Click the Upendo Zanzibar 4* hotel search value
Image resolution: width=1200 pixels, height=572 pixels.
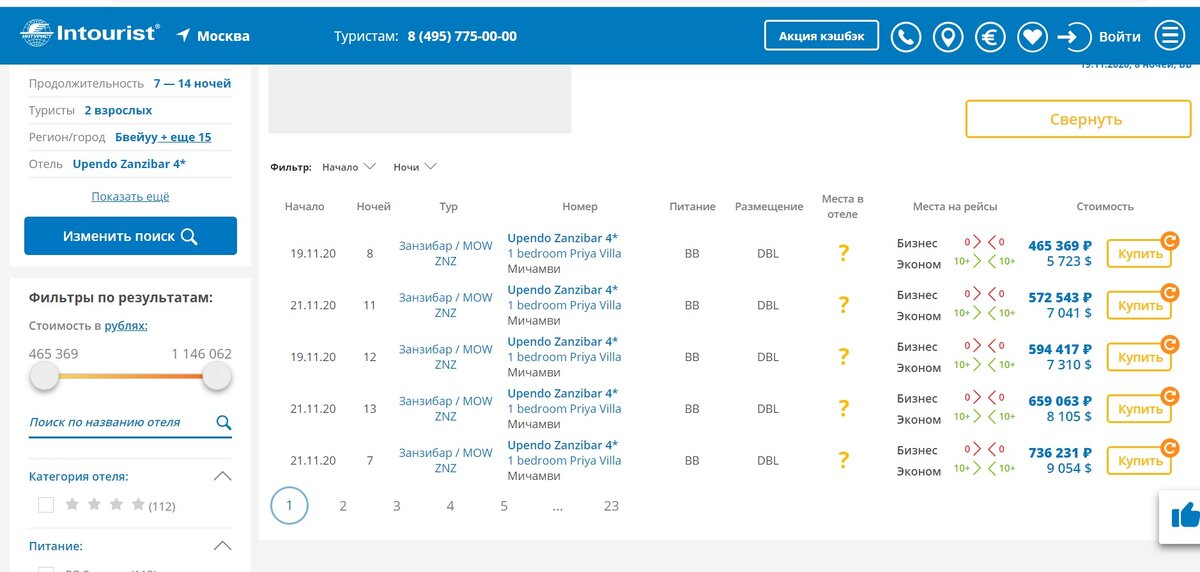129,164
